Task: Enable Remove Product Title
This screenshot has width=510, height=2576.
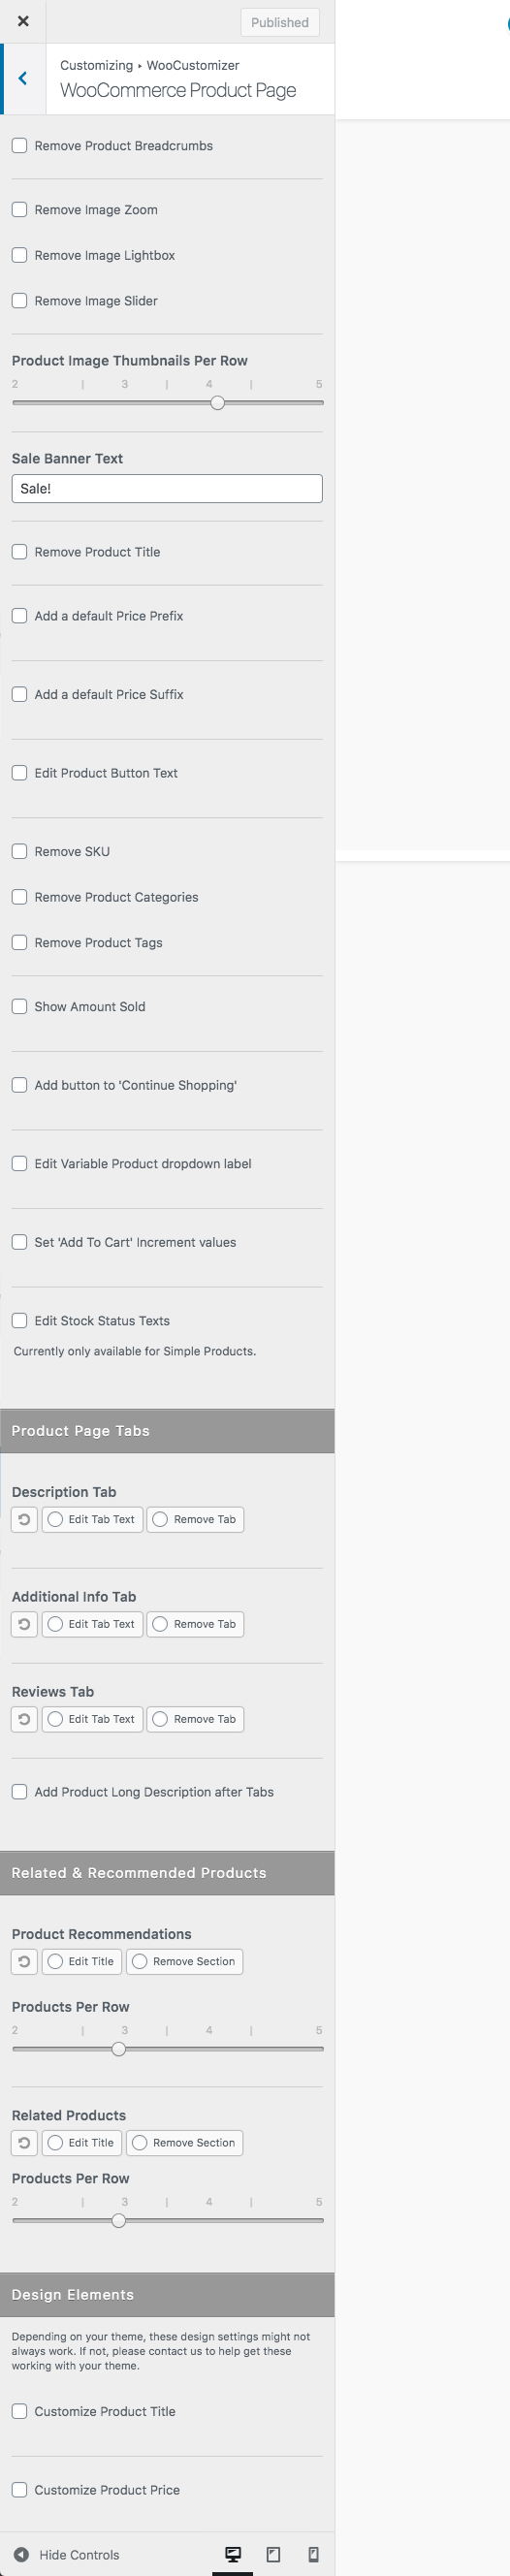Action: point(19,552)
